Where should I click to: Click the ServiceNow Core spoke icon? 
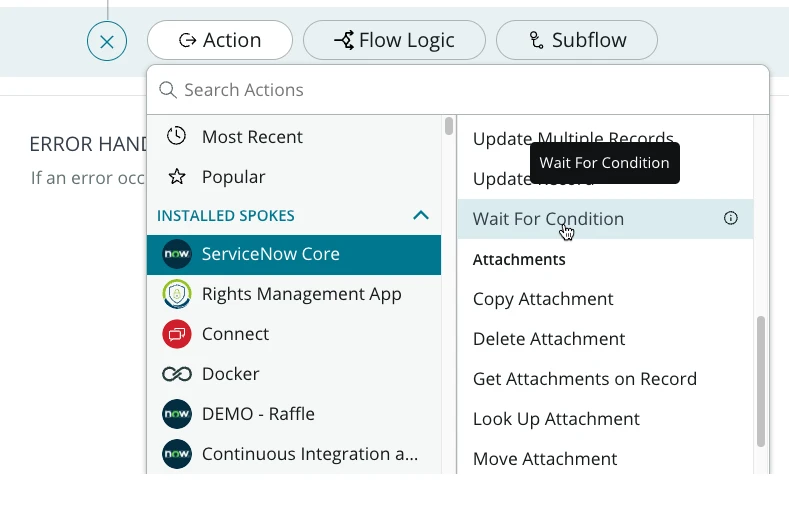pyautogui.click(x=176, y=254)
